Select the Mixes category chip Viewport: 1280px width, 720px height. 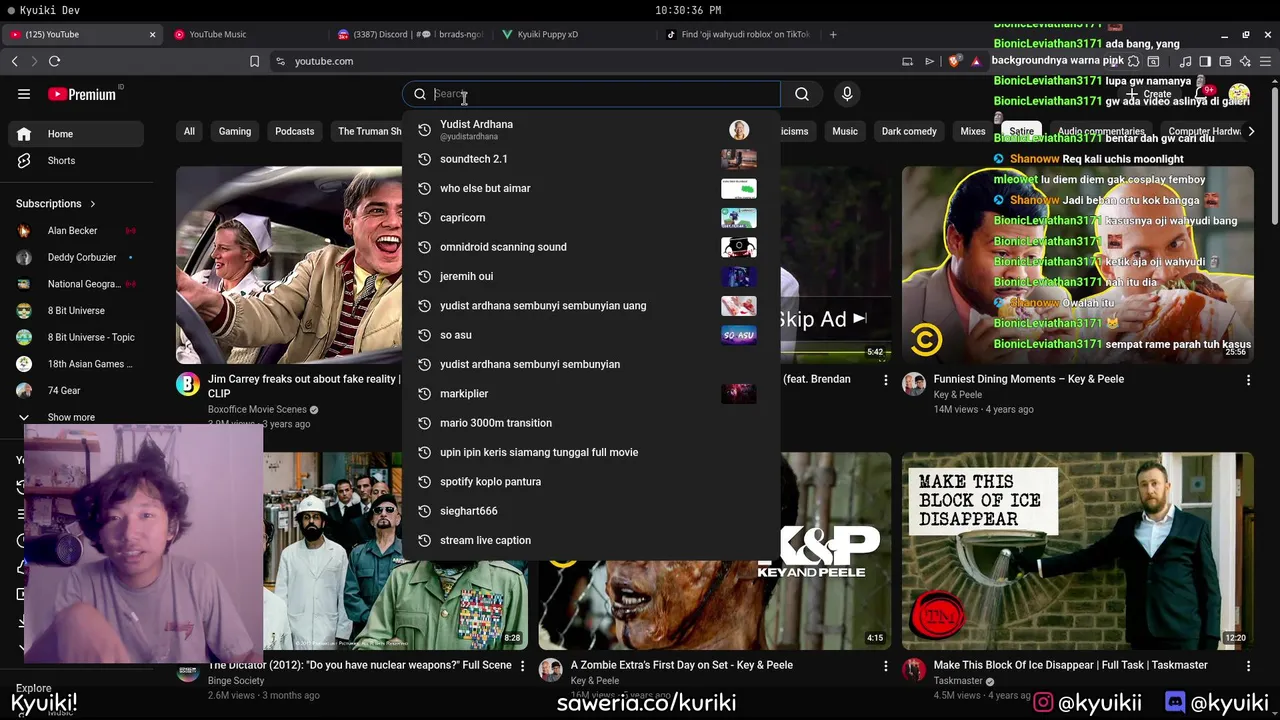[x=973, y=131]
